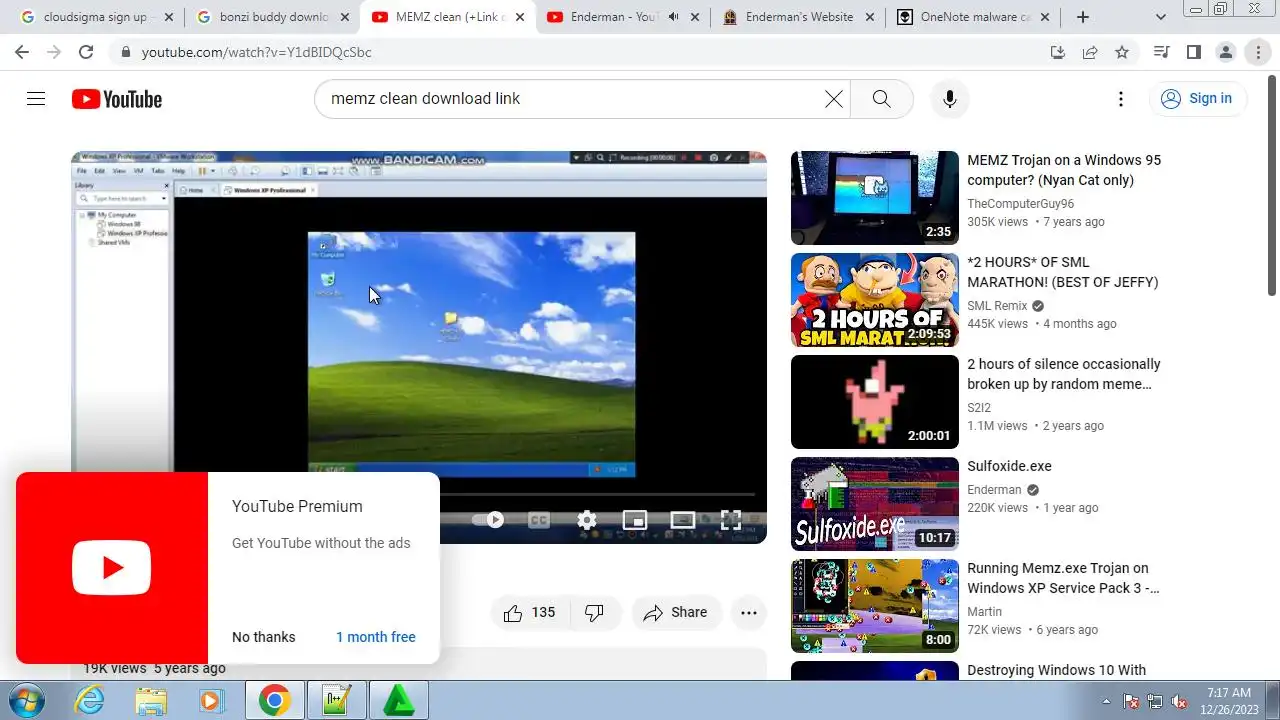Mute the Enderman tab via speaker icon
This screenshot has width=1280, height=720.
673,17
